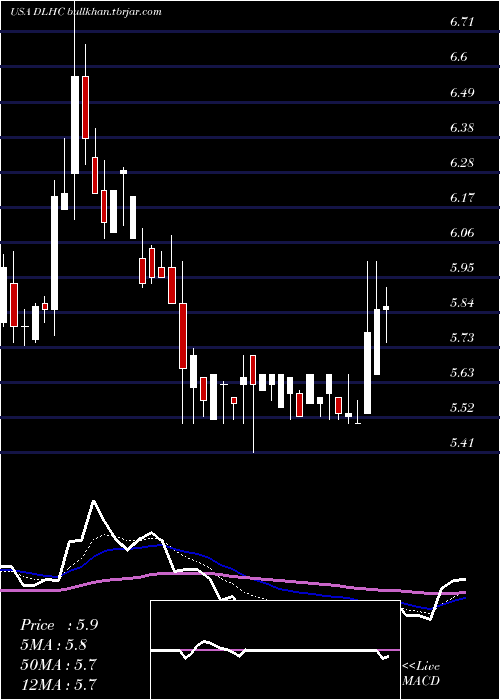The width and height of the screenshot is (500, 700).
Task: Click the 5.84 price axis label
Action: (x=462, y=303)
